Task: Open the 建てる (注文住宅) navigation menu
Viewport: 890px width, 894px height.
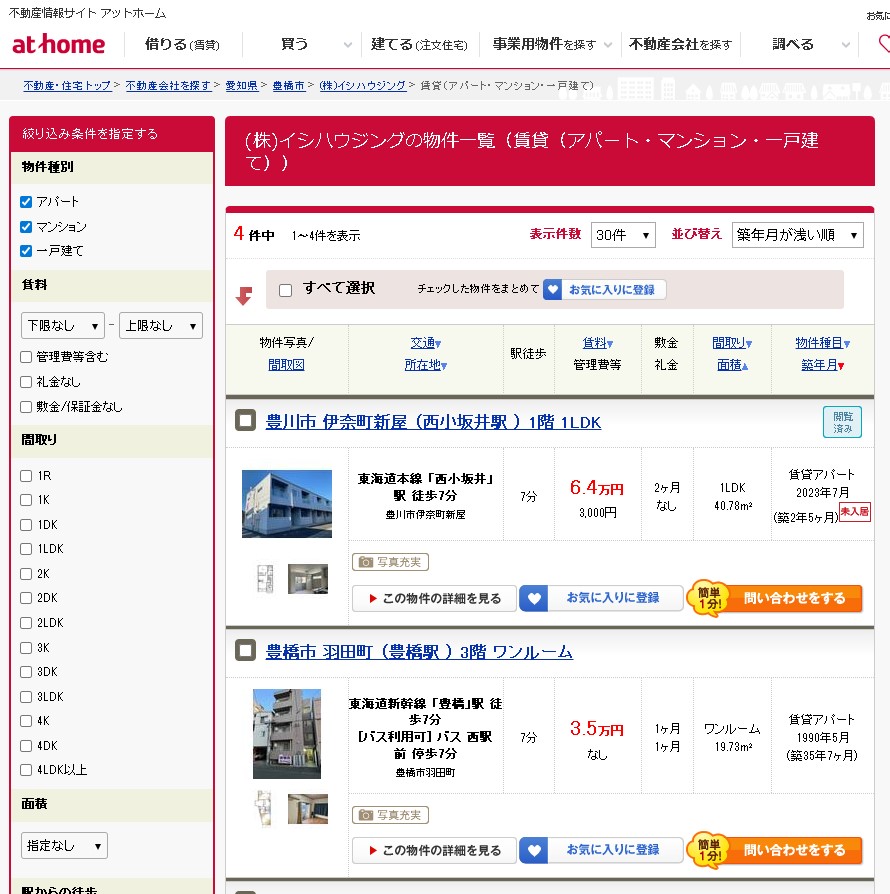Action: point(418,45)
